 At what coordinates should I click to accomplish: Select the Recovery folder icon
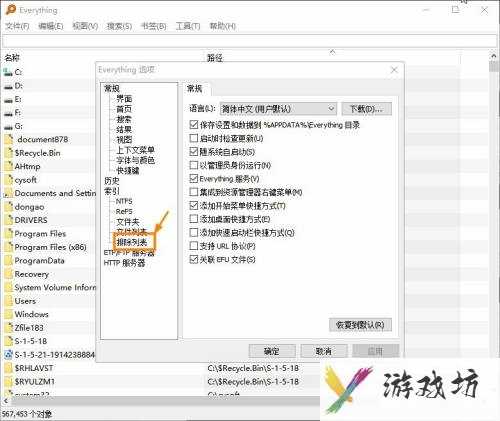[x=9, y=274]
